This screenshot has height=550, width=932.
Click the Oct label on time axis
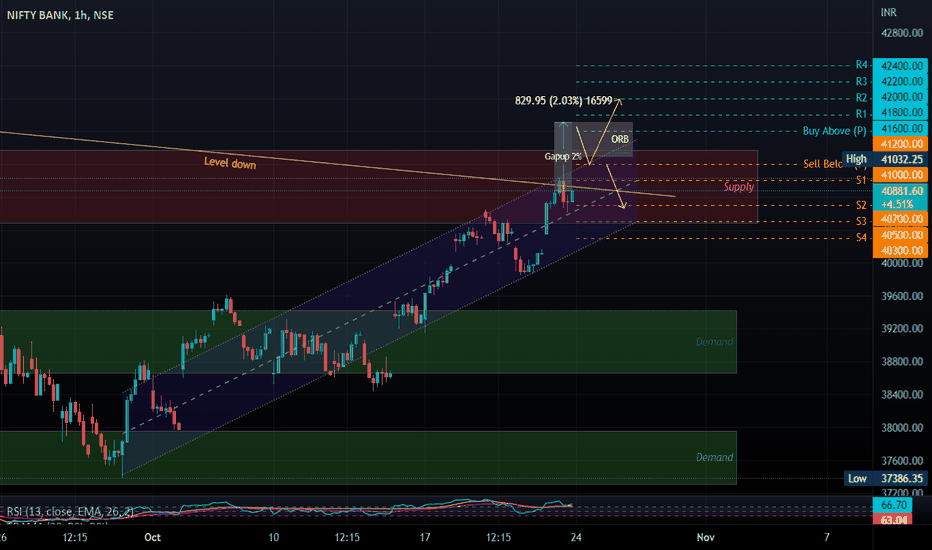click(x=152, y=537)
